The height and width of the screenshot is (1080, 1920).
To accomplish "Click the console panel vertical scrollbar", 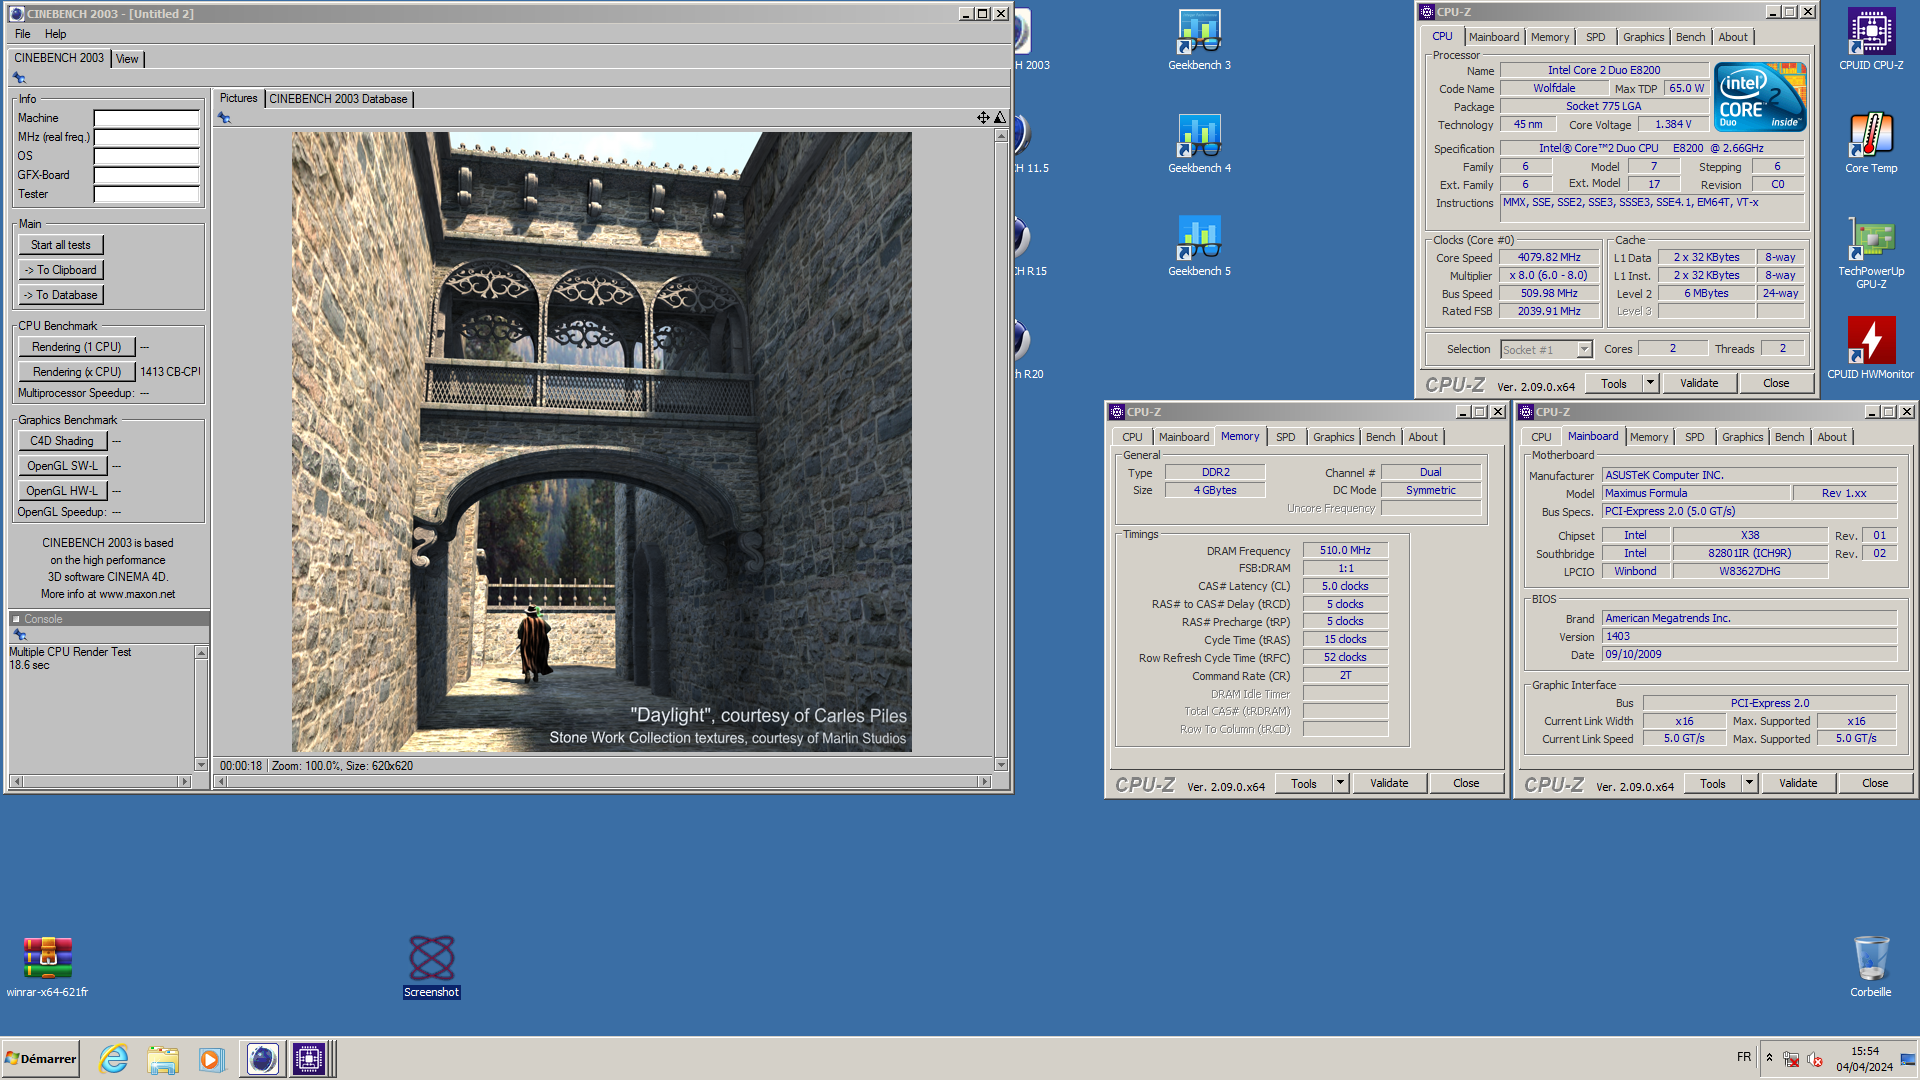I will click(x=201, y=709).
